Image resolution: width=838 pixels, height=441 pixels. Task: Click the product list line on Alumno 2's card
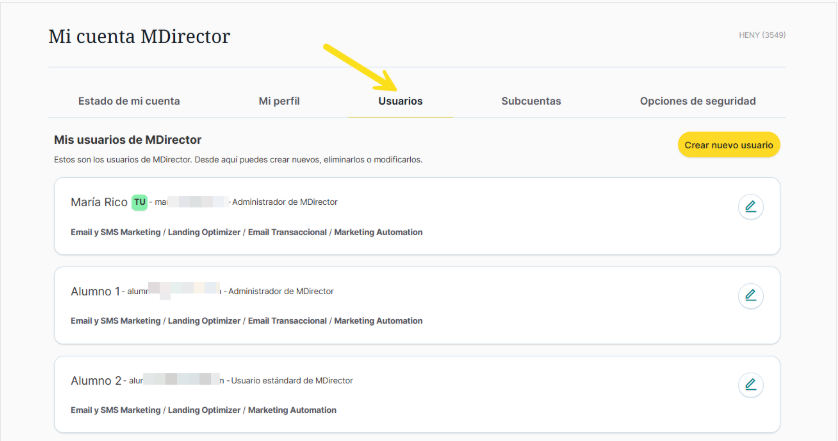point(204,410)
